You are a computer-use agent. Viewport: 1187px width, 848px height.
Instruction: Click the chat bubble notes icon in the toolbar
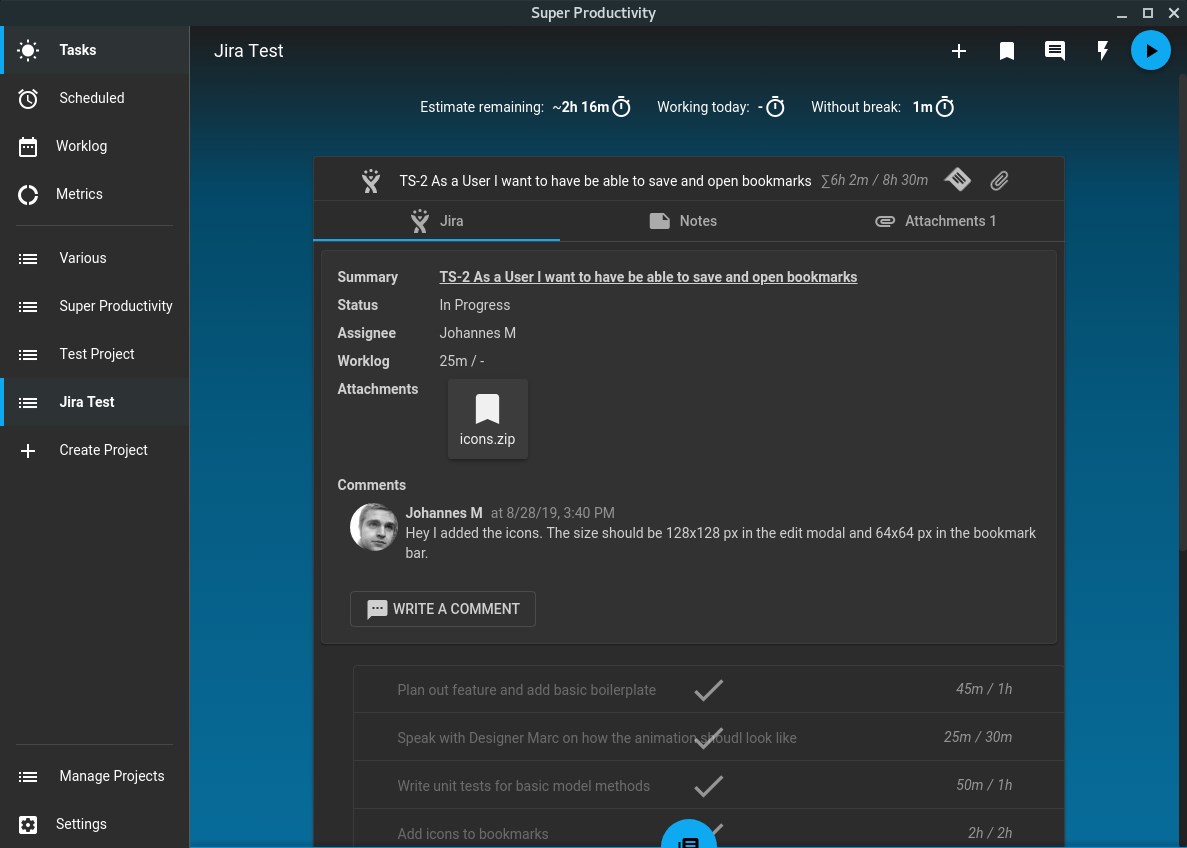point(1055,50)
